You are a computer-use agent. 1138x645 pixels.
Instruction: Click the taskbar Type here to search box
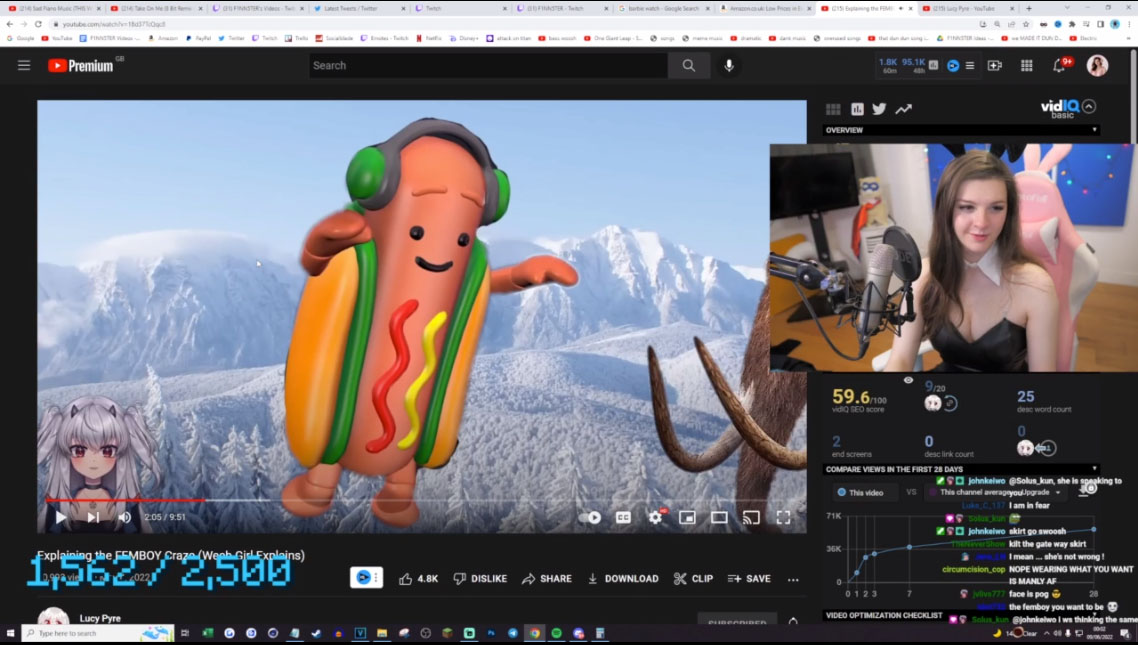click(98, 633)
